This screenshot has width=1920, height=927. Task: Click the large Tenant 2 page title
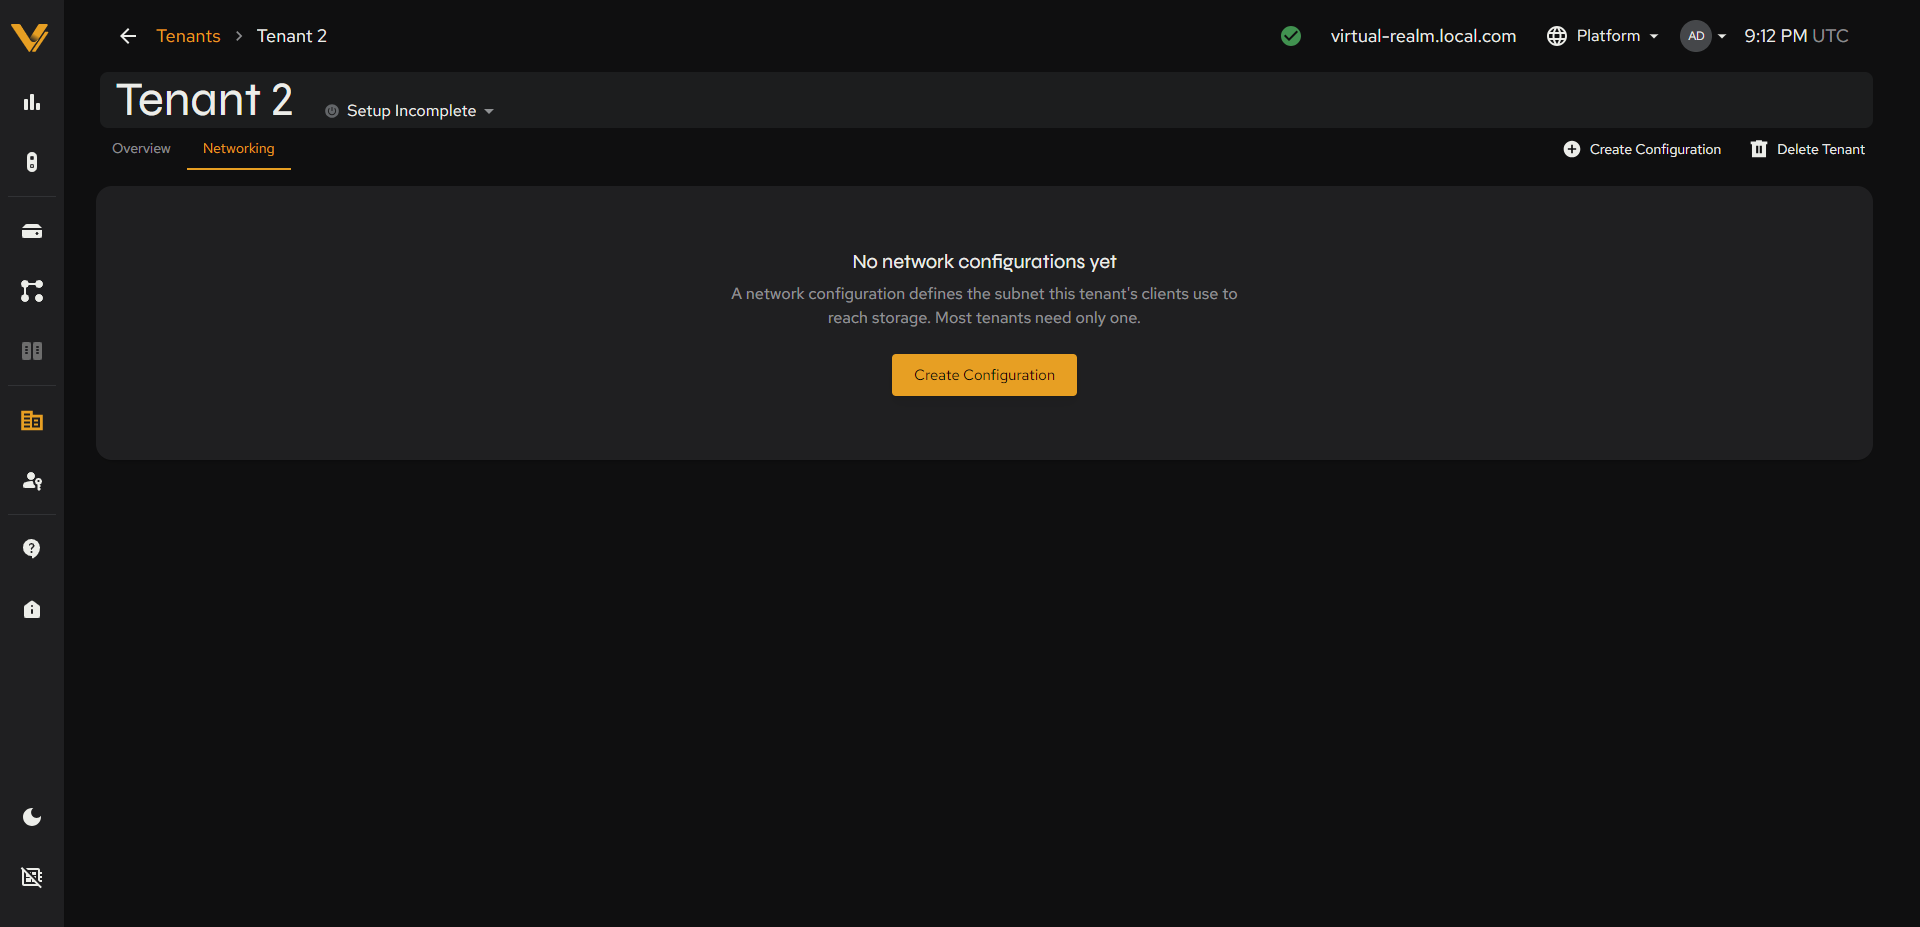click(205, 100)
